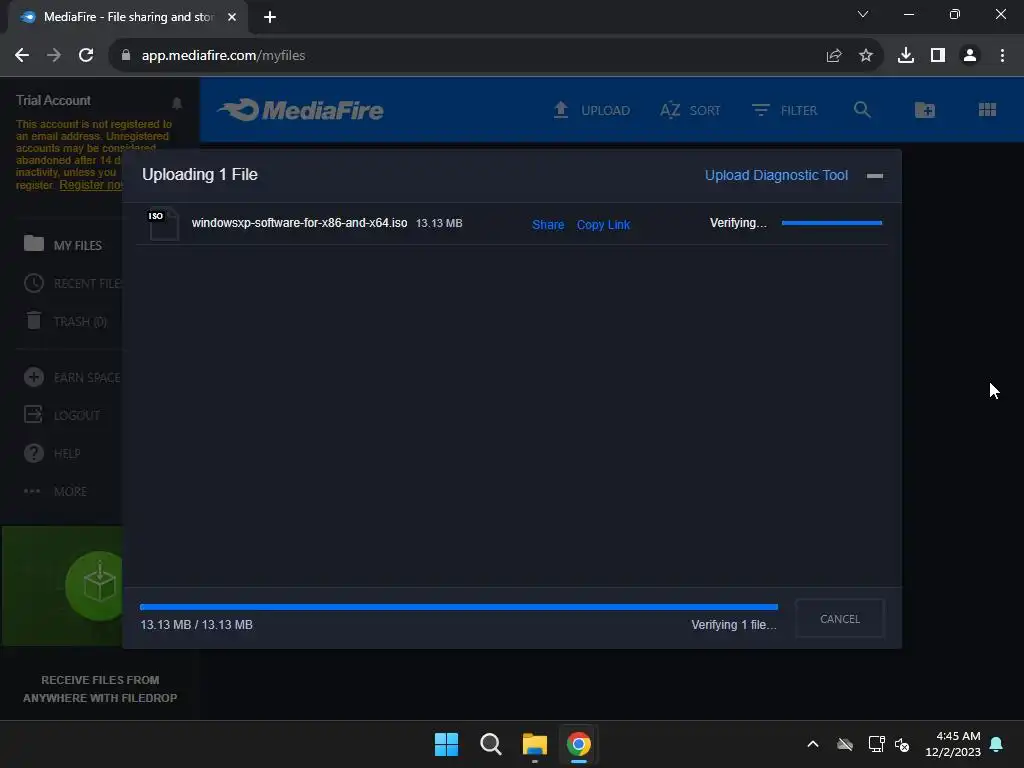Open the clock and date panel
1024x768 pixels.
pyautogui.click(x=953, y=744)
